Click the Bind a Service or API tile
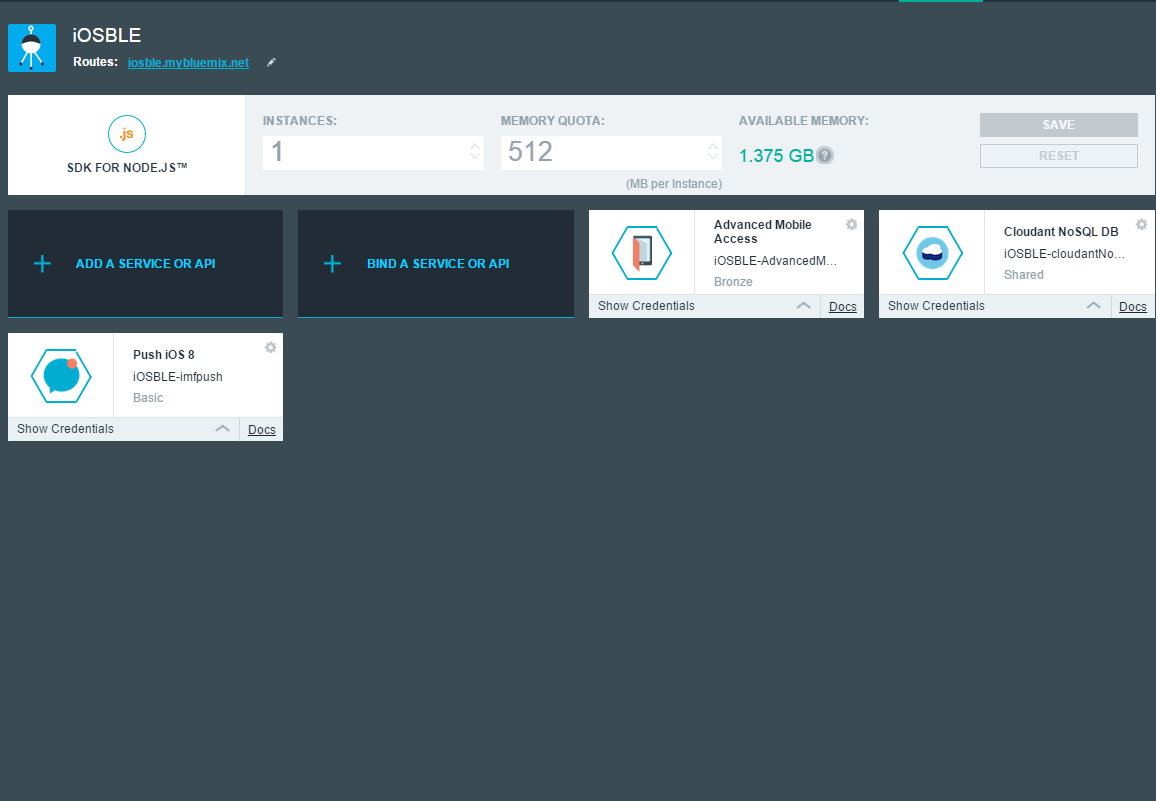This screenshot has height=801, width=1156. [436, 263]
